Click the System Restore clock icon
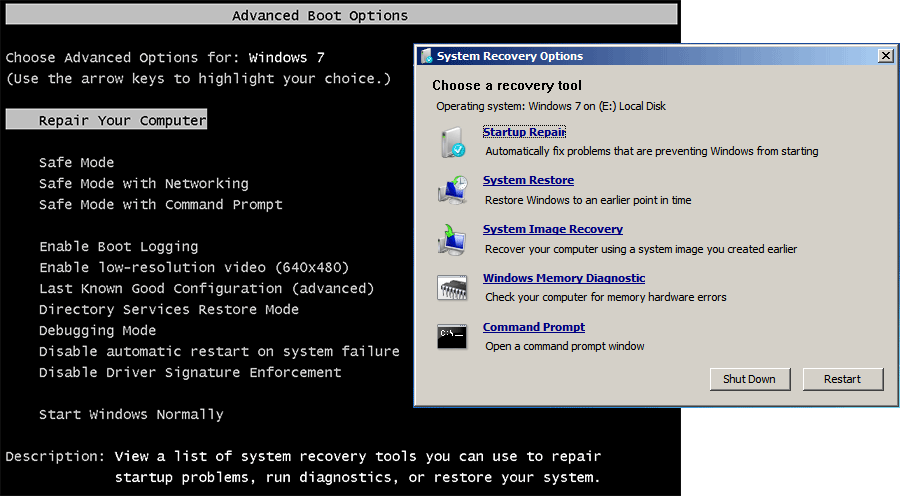This screenshot has height=496, width=900. tap(453, 191)
